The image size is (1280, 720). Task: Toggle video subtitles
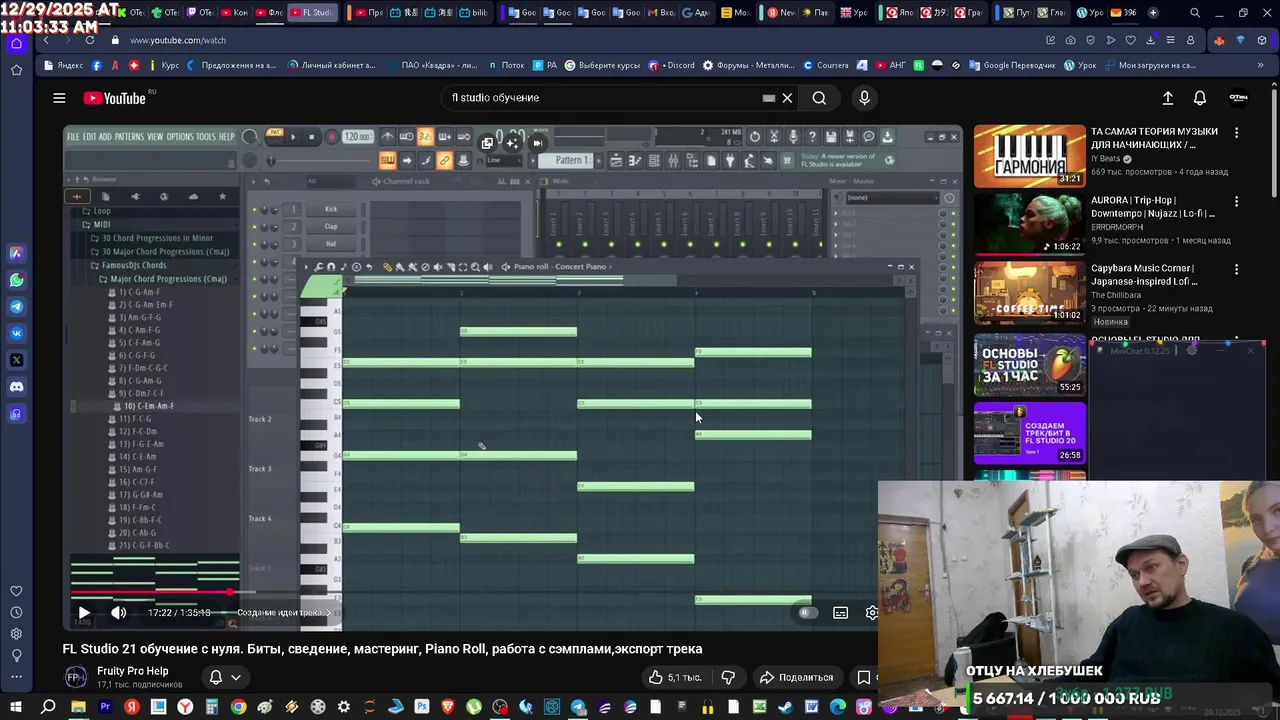tap(841, 613)
